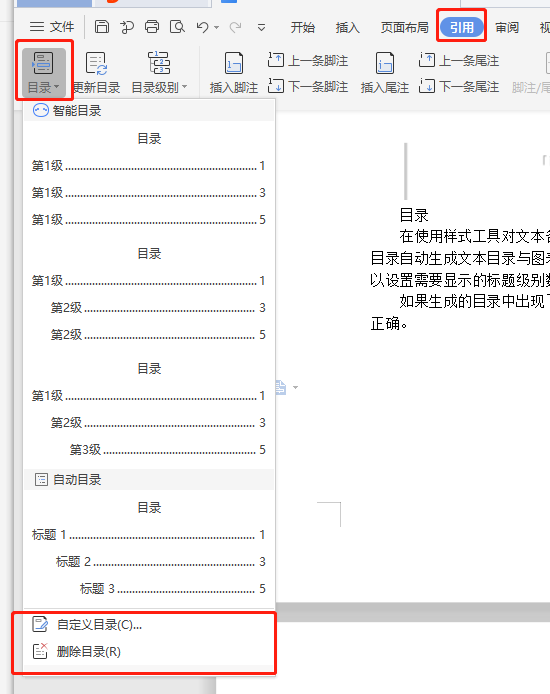The image size is (550, 694).
Task: Click the print preview icon
Action: [x=177, y=27]
